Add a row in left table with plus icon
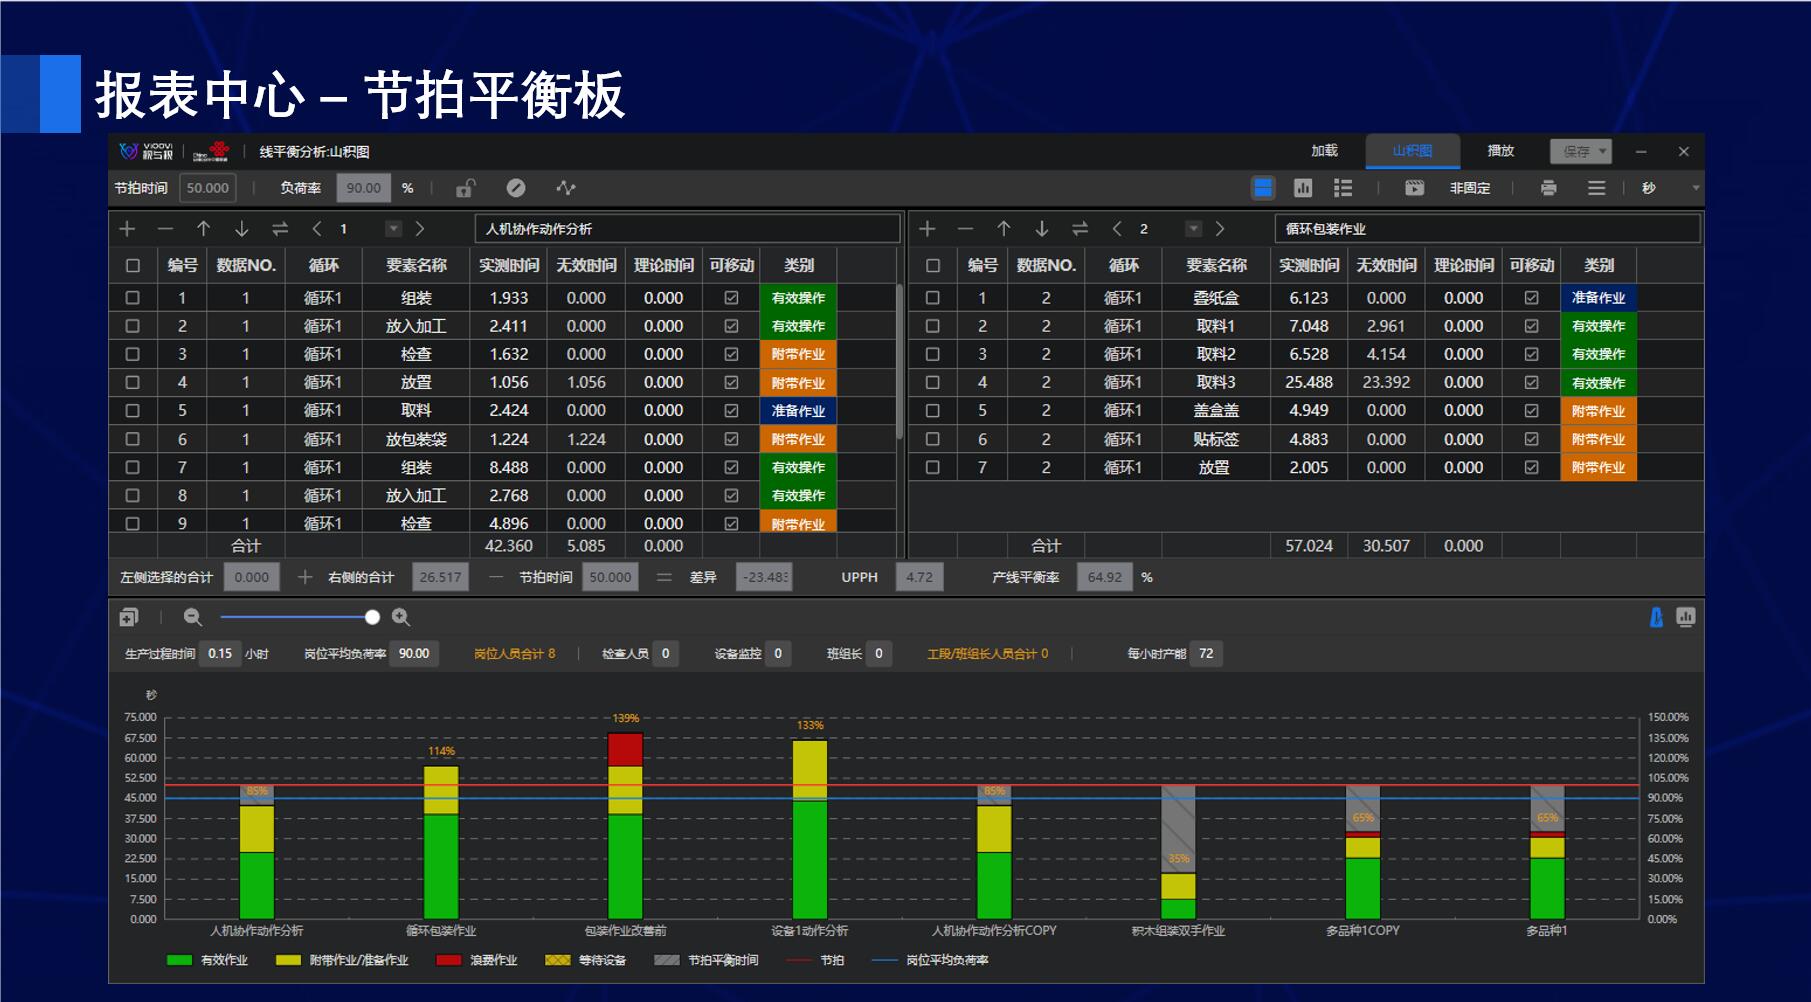The image size is (1811, 1002). tap(127, 229)
